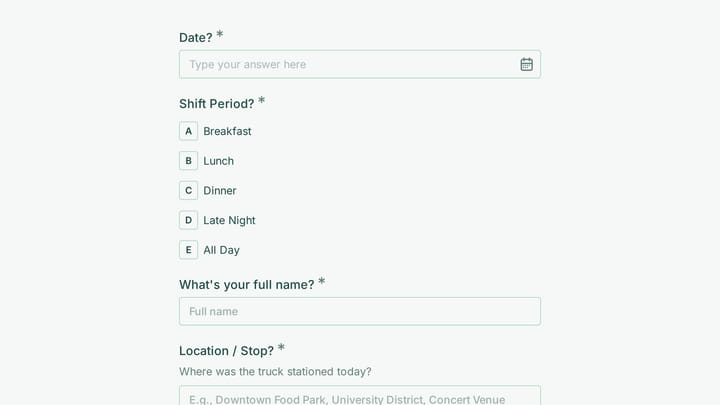Click the Date answer input field

coord(360,64)
